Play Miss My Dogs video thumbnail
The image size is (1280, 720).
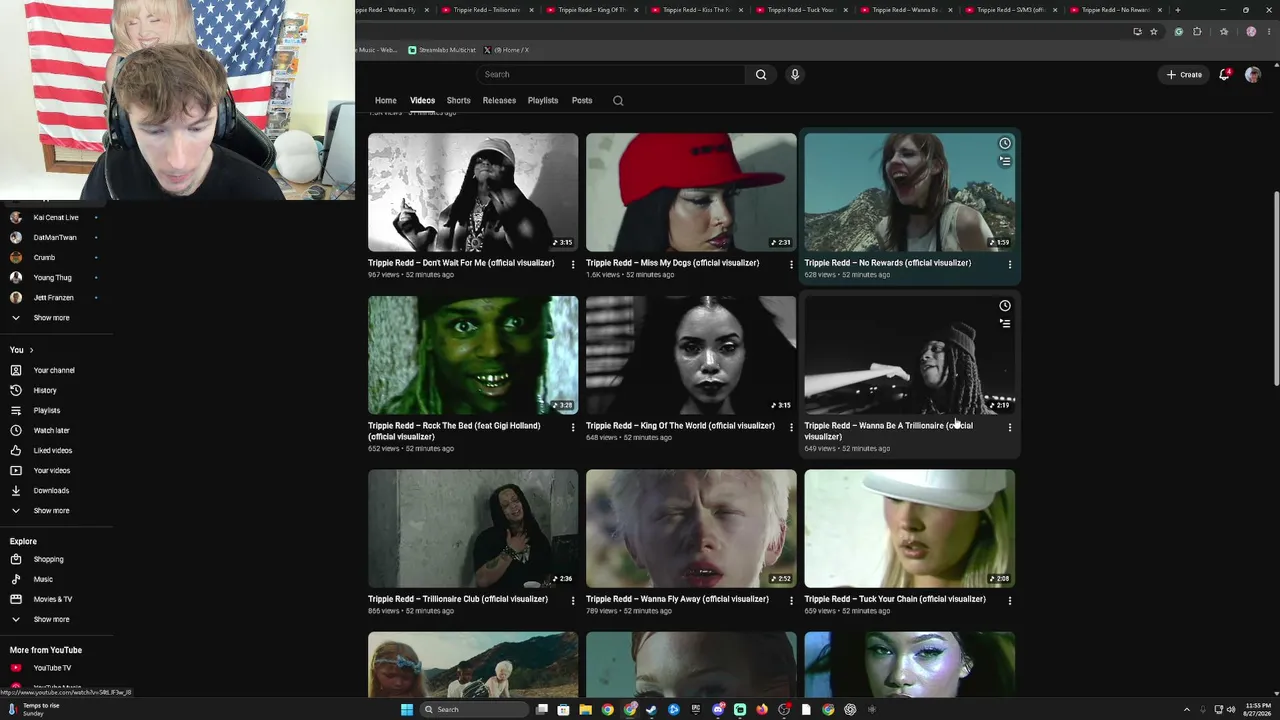(x=691, y=192)
